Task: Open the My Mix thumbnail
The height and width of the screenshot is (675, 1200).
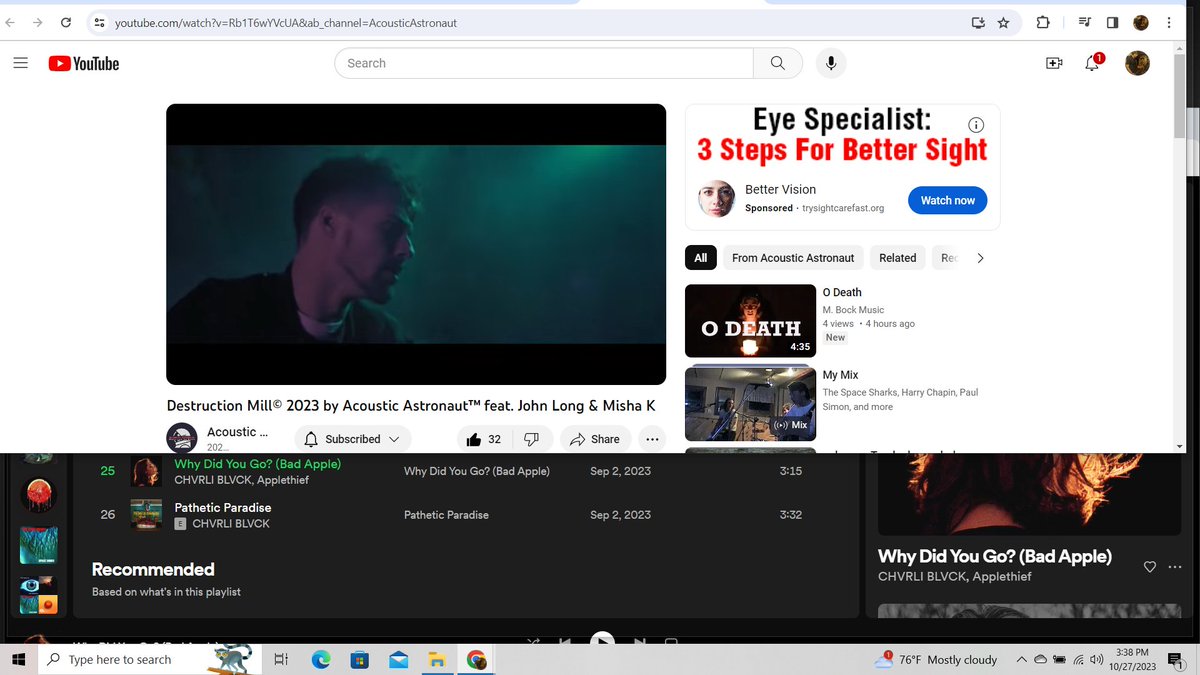Action: [x=750, y=403]
